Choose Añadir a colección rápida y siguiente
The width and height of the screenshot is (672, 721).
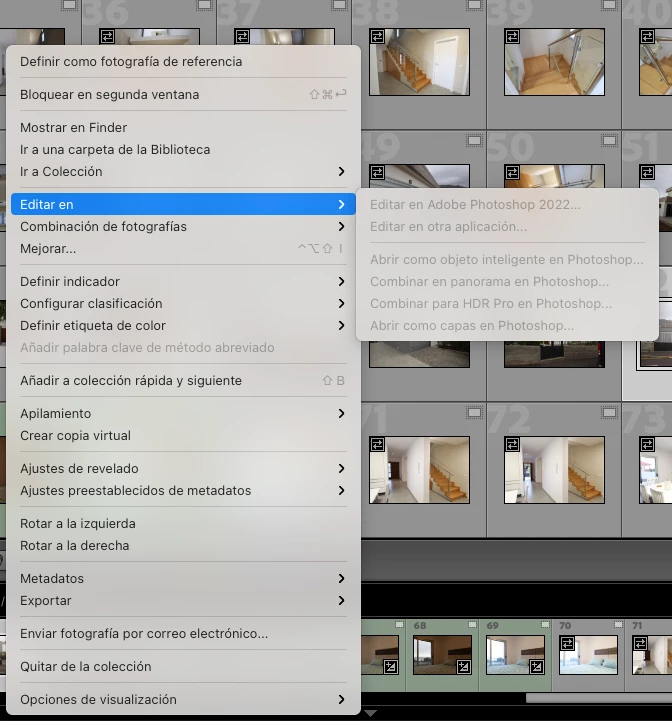pos(183,381)
